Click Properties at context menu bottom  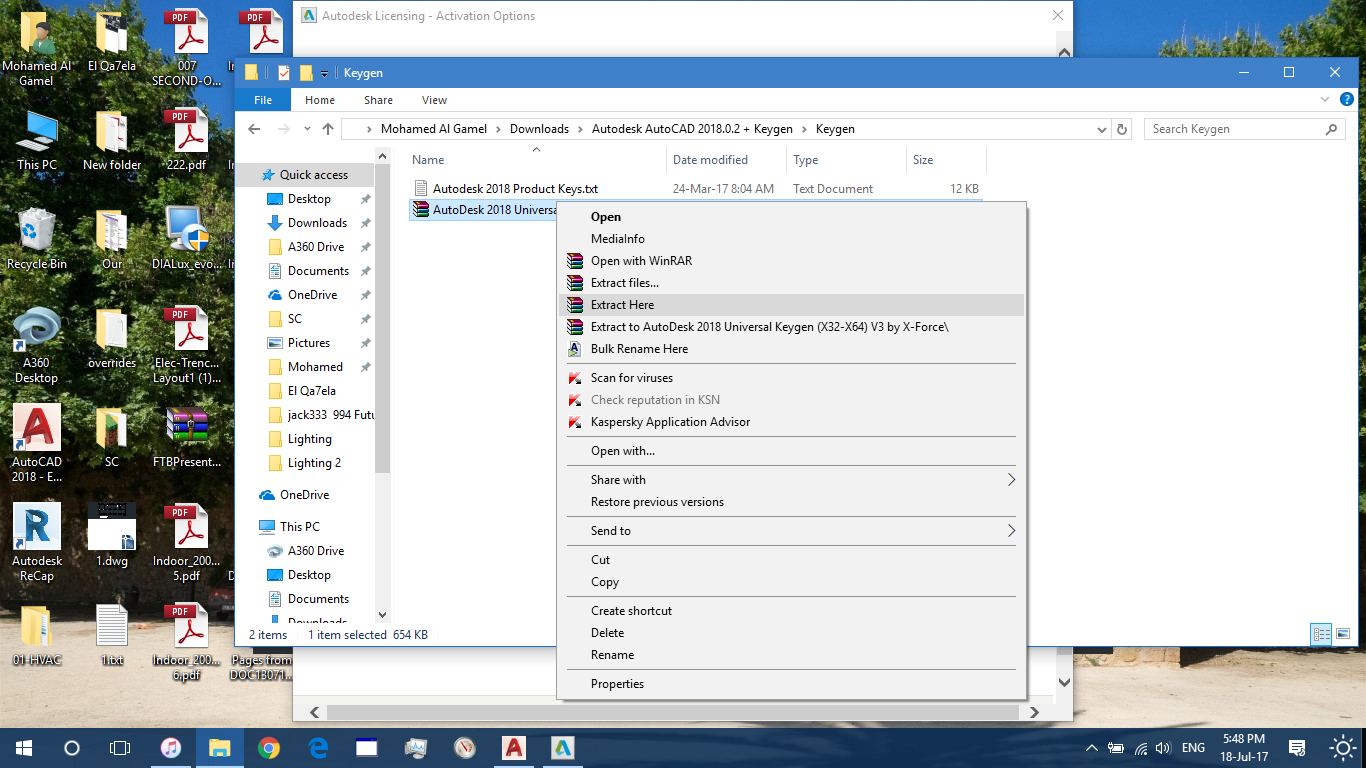coord(791,684)
